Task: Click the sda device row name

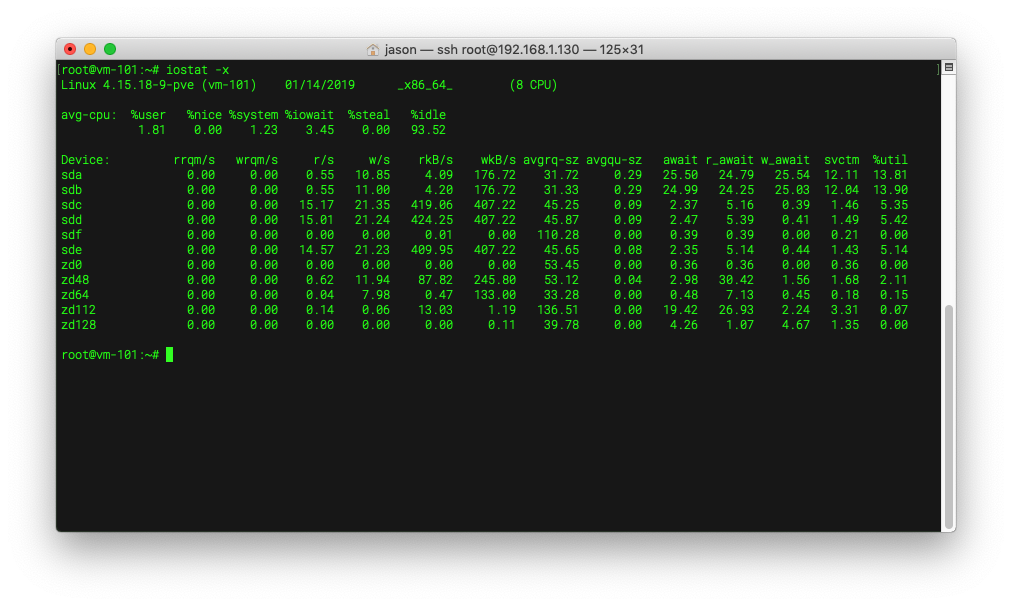Action: (72, 175)
